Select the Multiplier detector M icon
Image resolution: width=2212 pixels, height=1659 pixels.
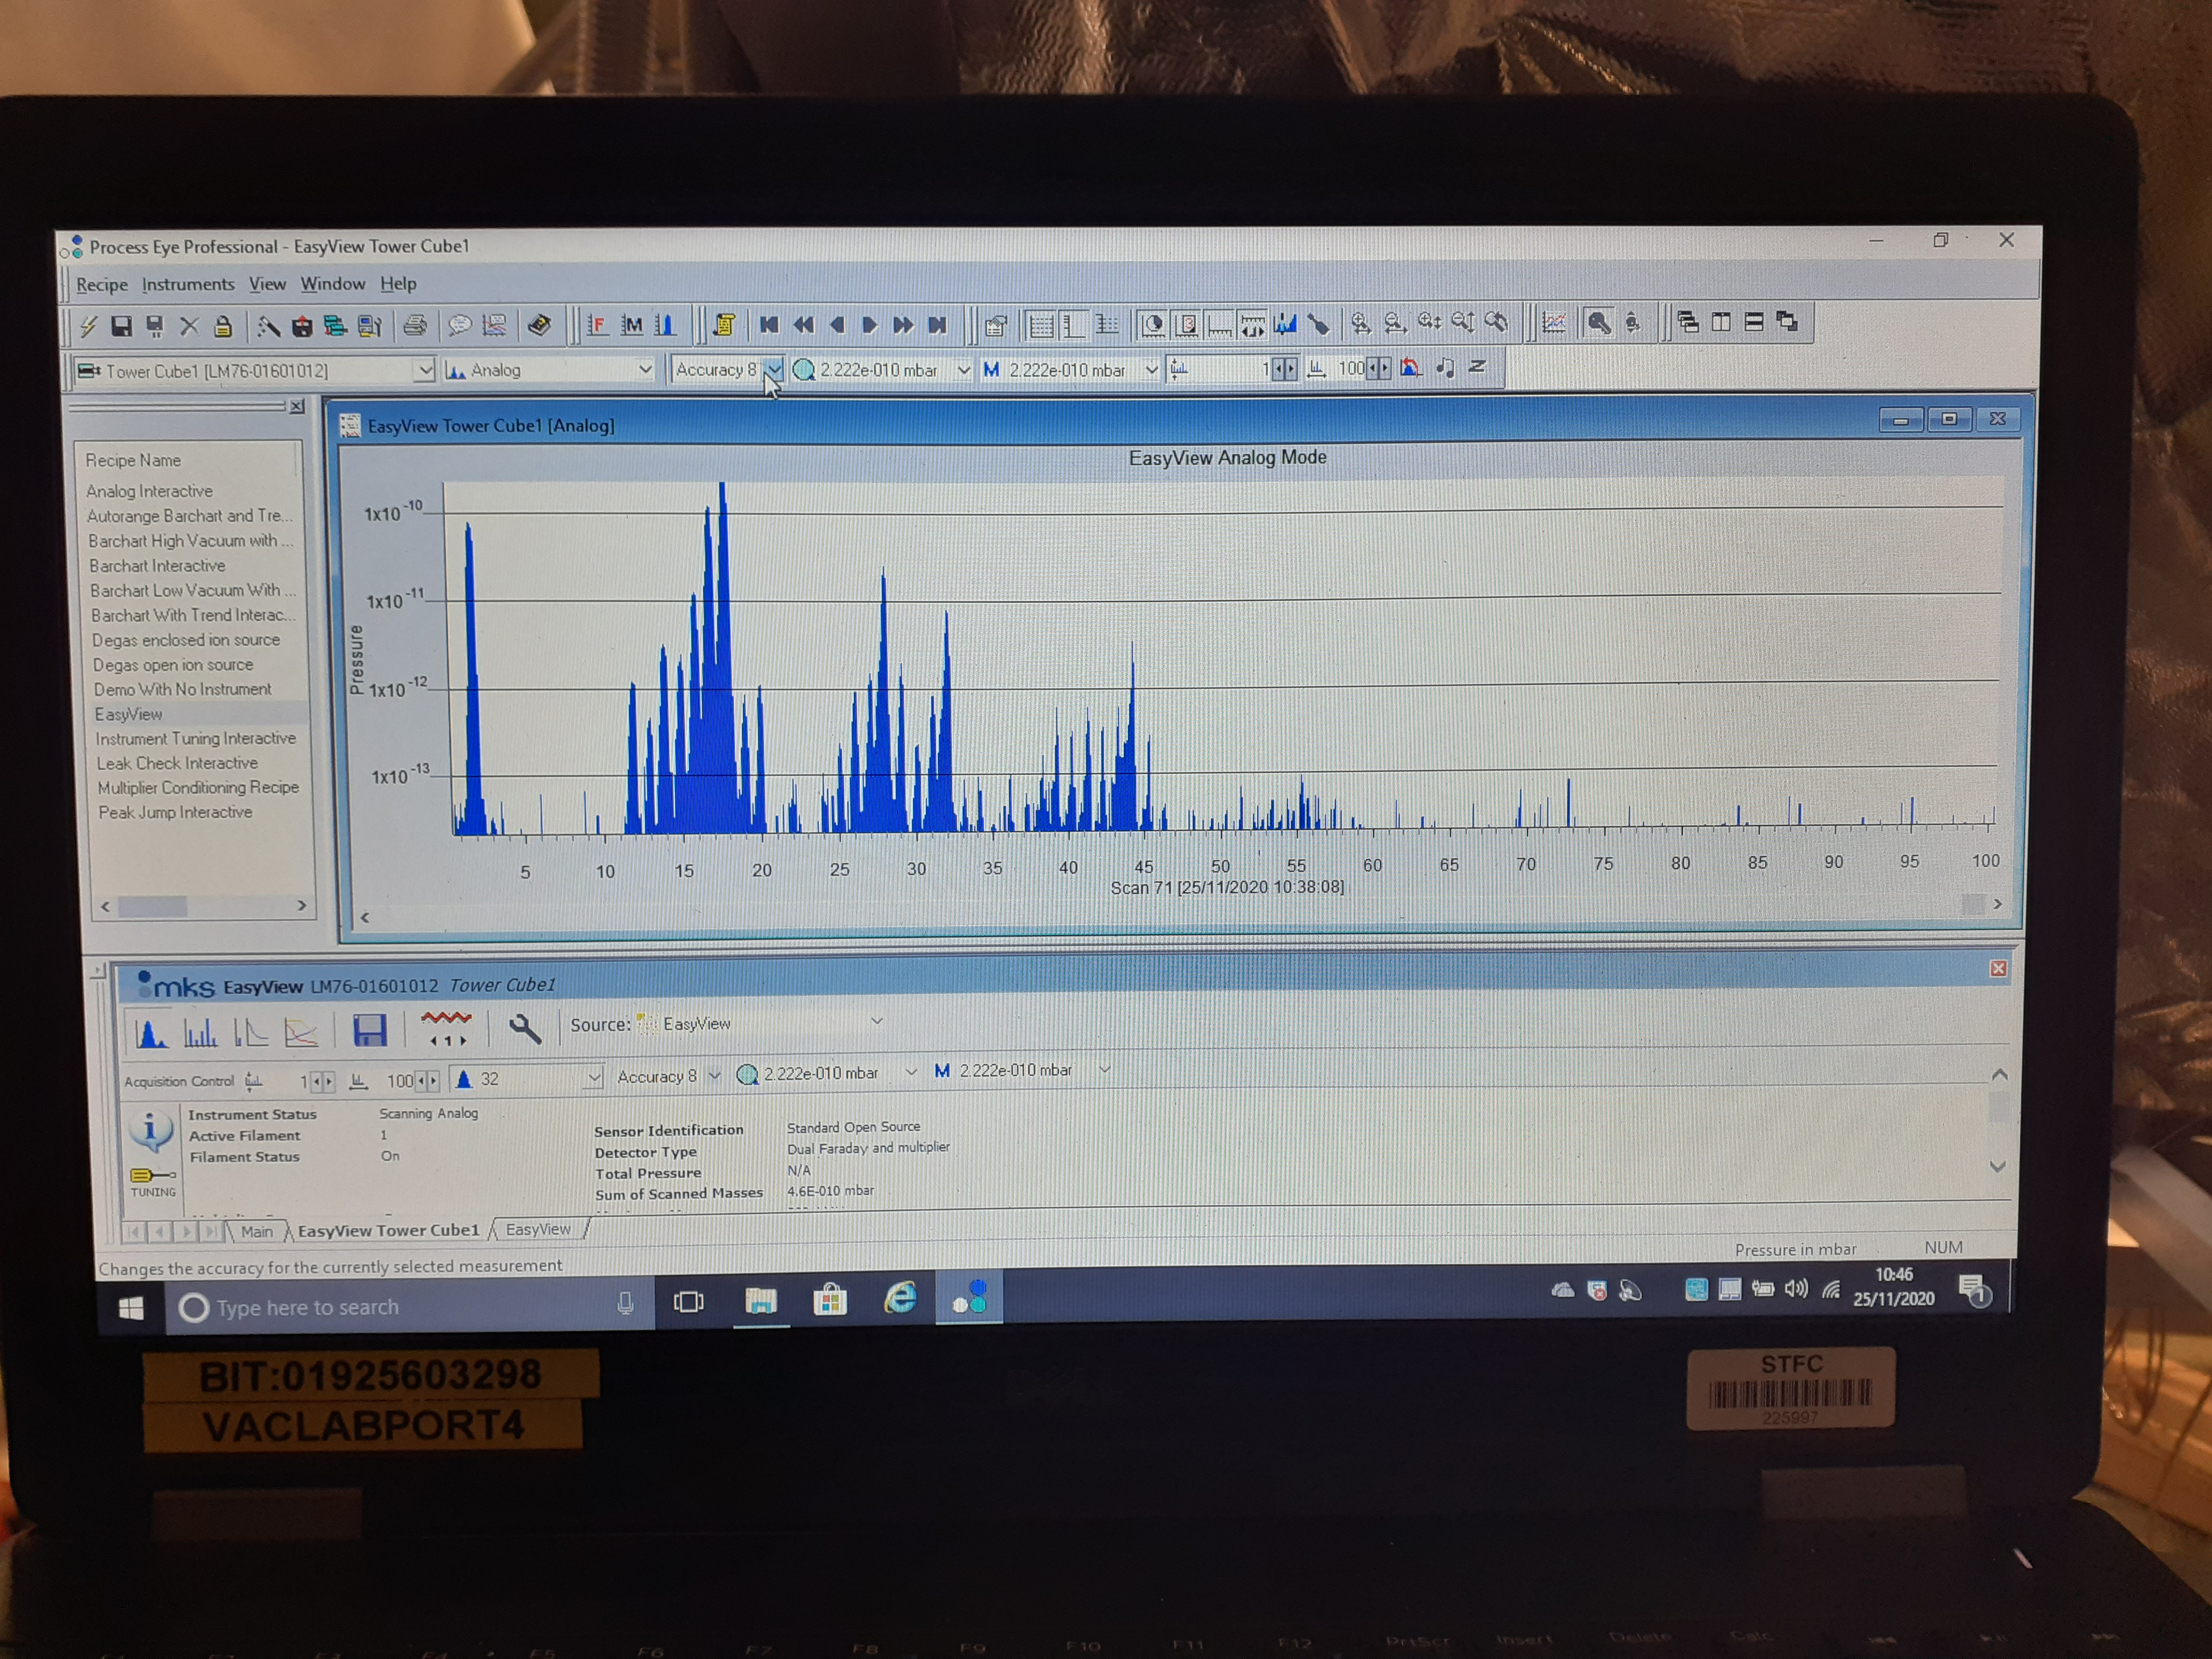click(x=631, y=325)
